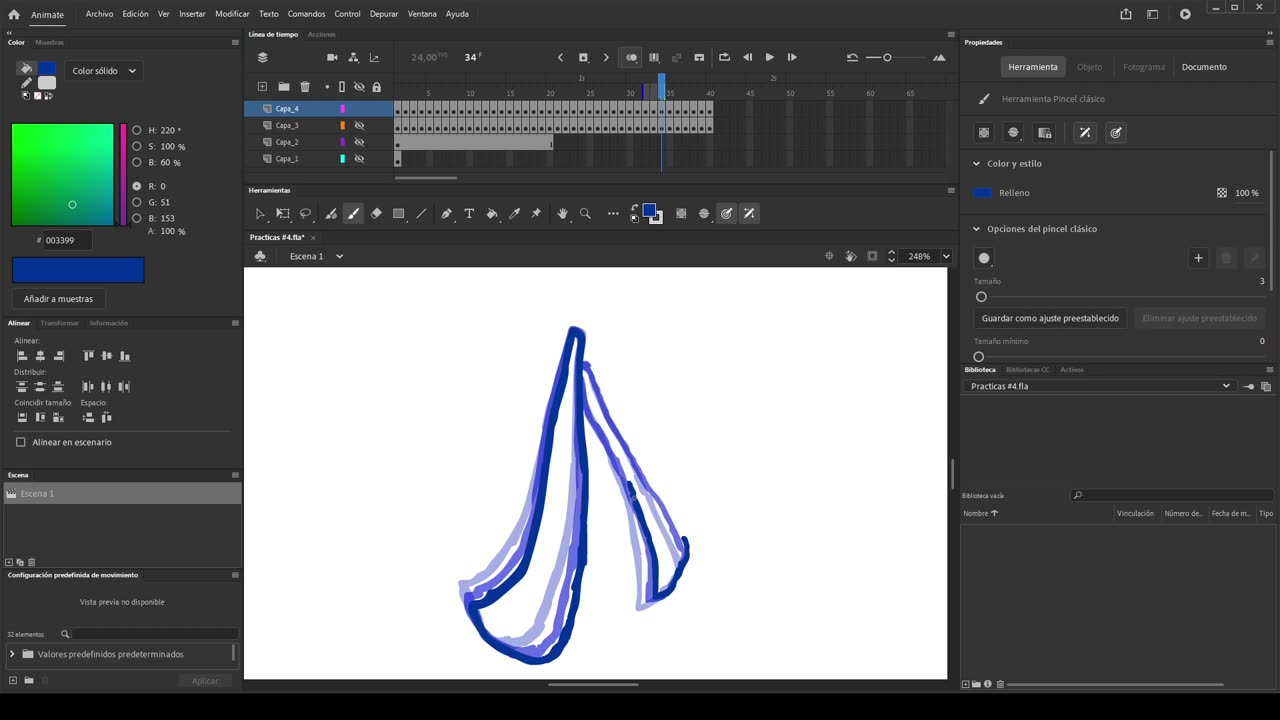Open the Modificar menu

point(232,14)
